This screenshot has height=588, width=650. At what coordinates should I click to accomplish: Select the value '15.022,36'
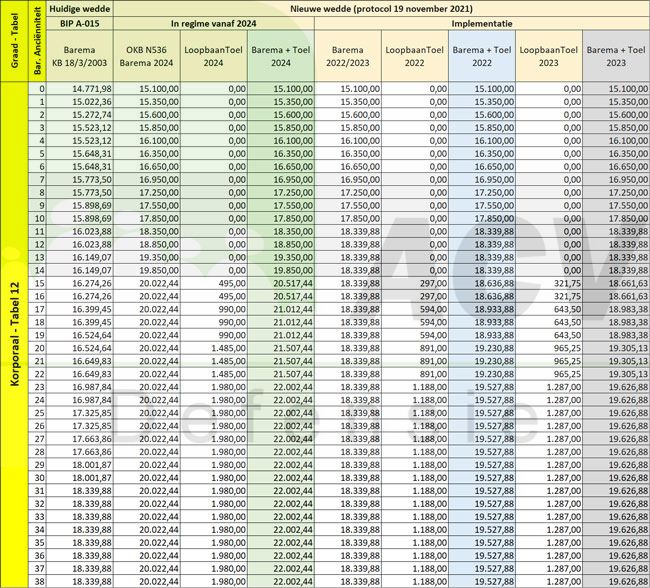click(x=92, y=102)
